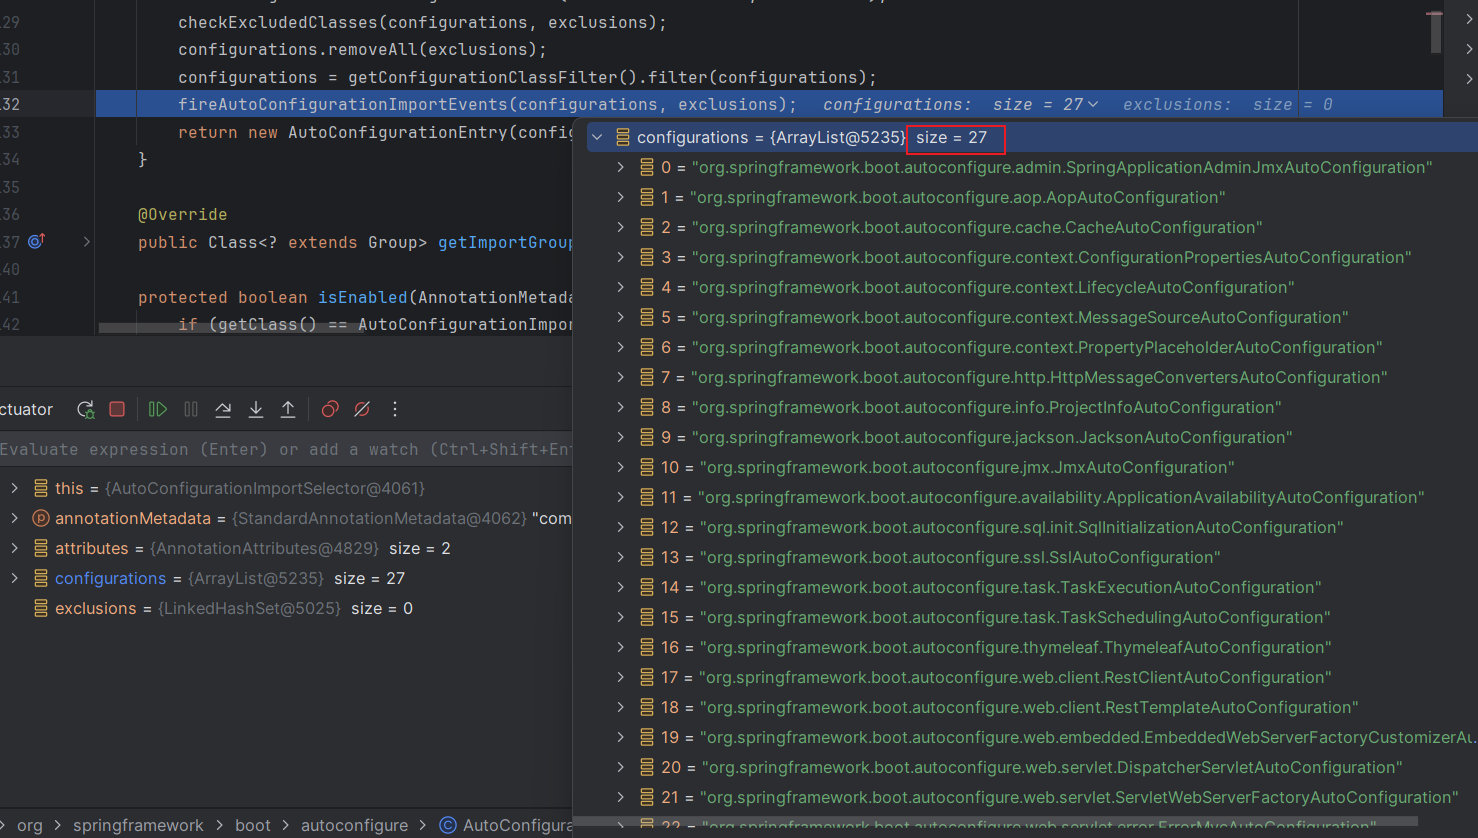Click the Step Out icon
1478x838 pixels.
tap(288, 409)
